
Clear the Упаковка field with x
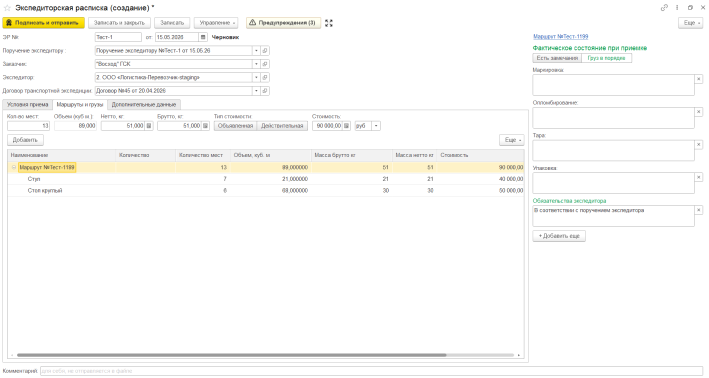pyautogui.click(x=699, y=177)
